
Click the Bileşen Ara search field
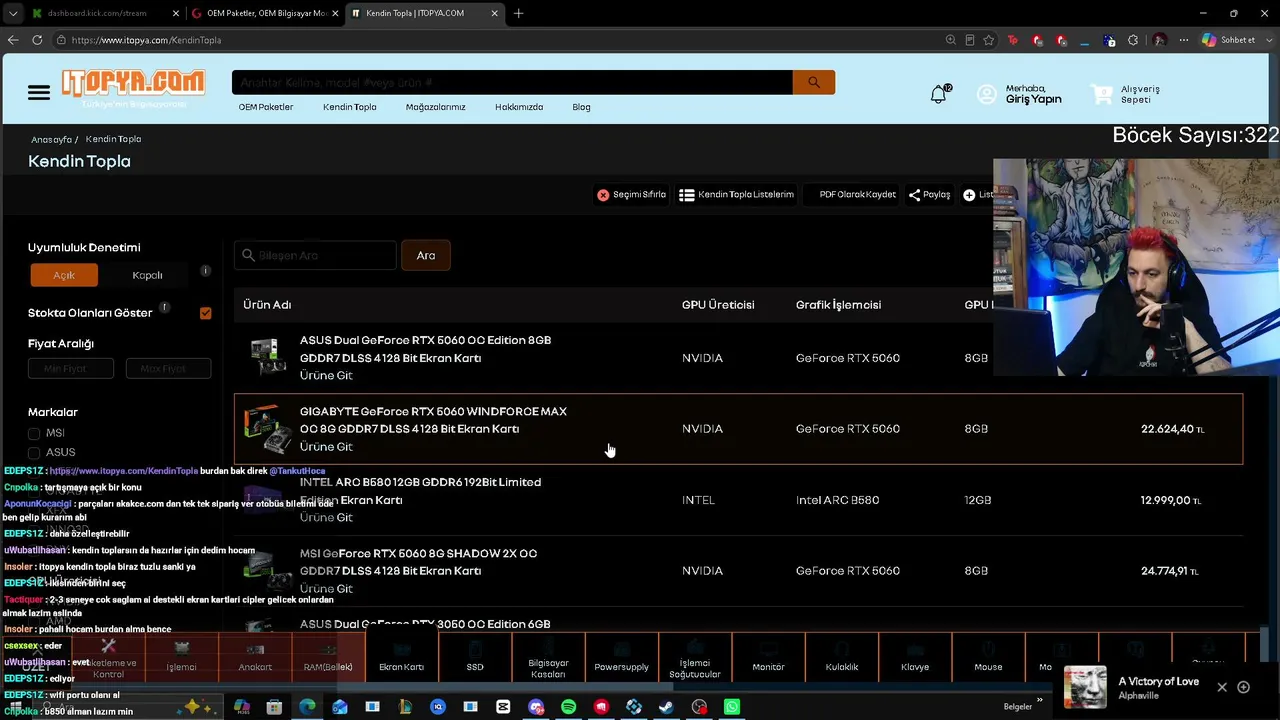coord(316,255)
